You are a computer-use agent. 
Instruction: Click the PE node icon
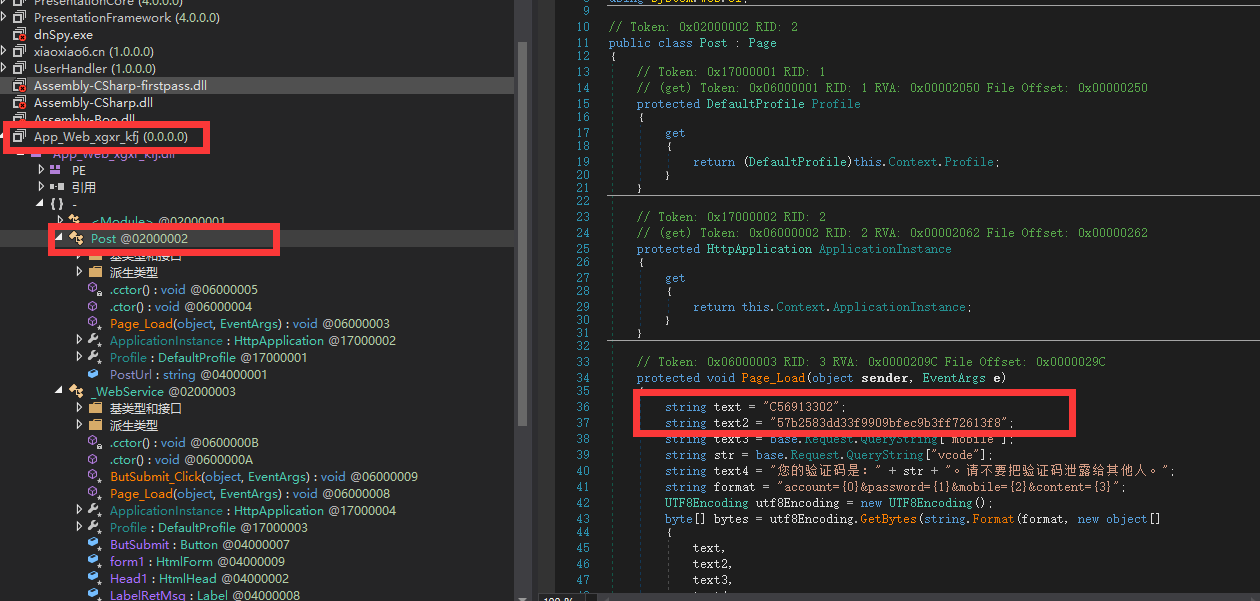tap(56, 170)
